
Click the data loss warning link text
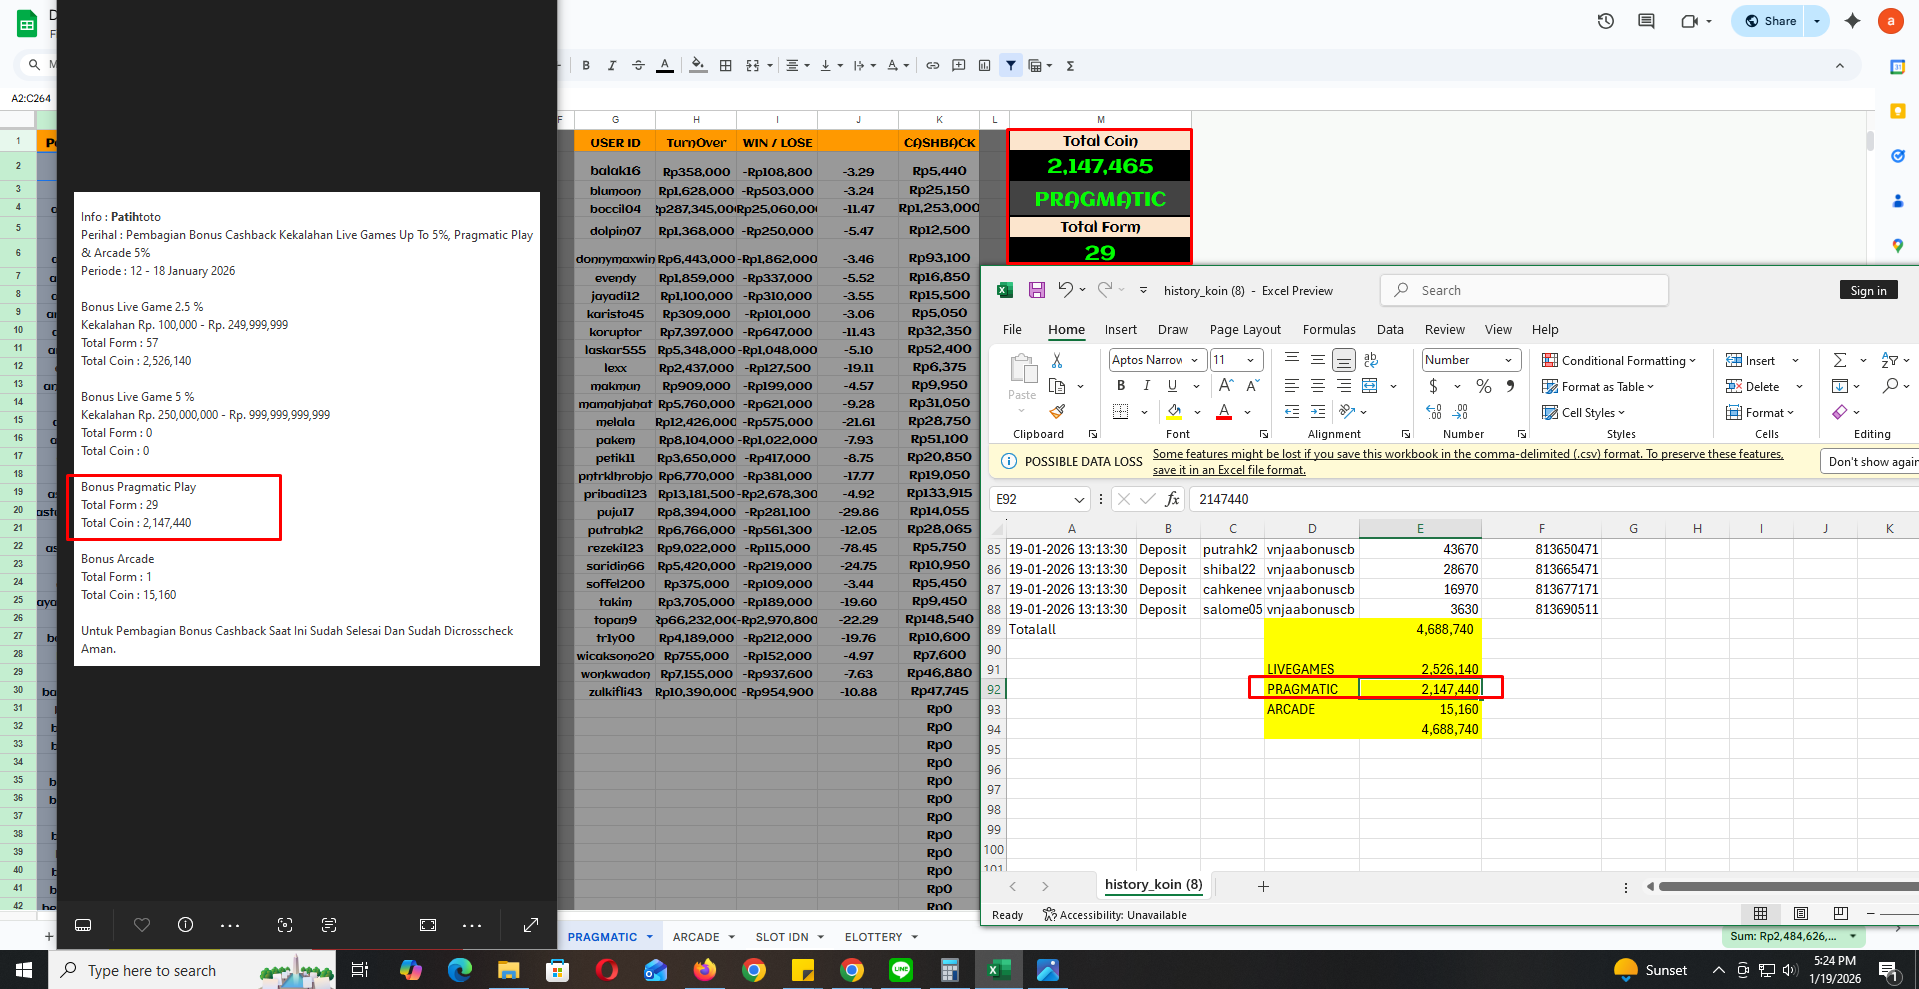[1467, 461]
